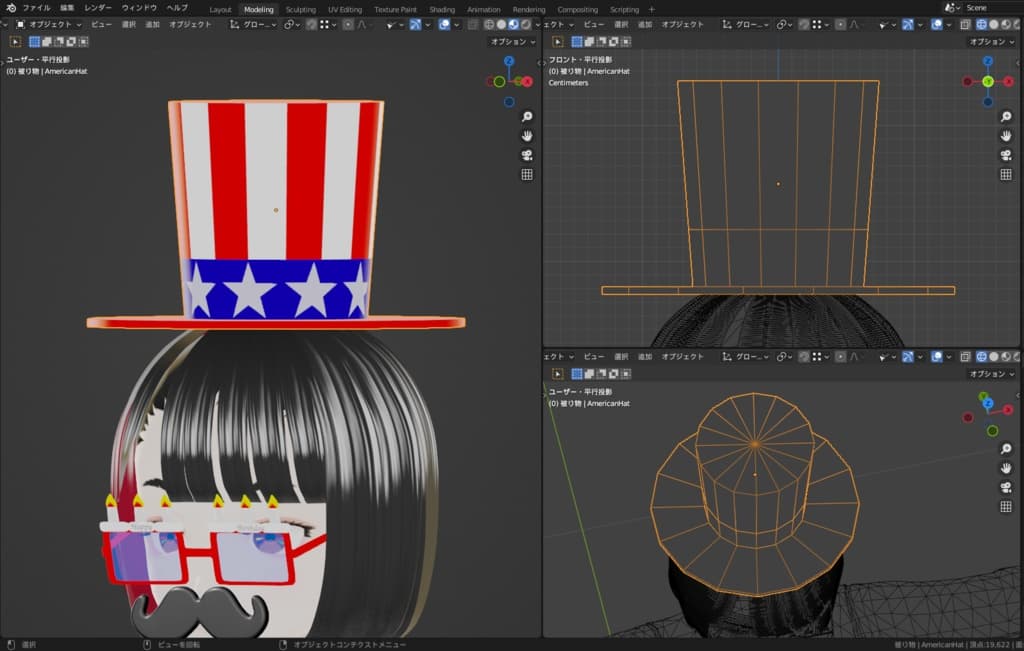Screen dimensions: 1024x651
Task: Enable wireframe shading in the front viewport
Action: (x=982, y=24)
